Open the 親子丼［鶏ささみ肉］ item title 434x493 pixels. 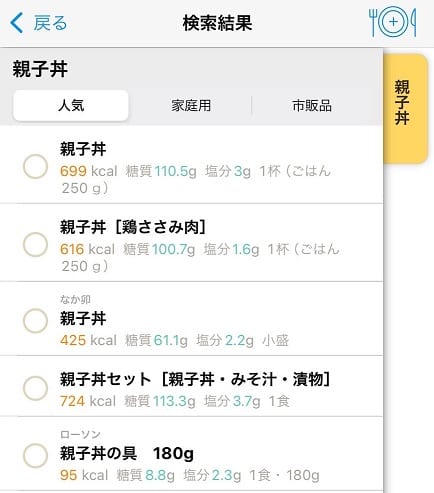tap(133, 227)
